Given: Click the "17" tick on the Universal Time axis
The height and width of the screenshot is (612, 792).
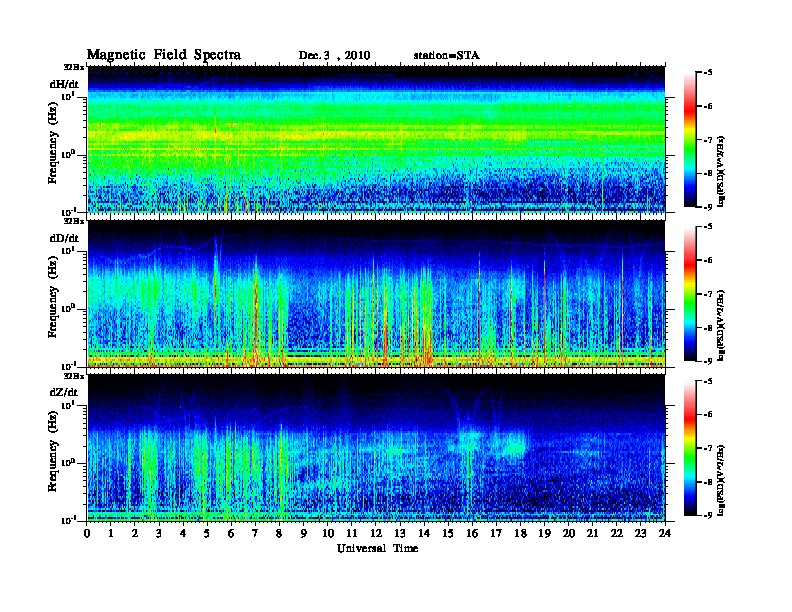Looking at the screenshot, I should 496,533.
